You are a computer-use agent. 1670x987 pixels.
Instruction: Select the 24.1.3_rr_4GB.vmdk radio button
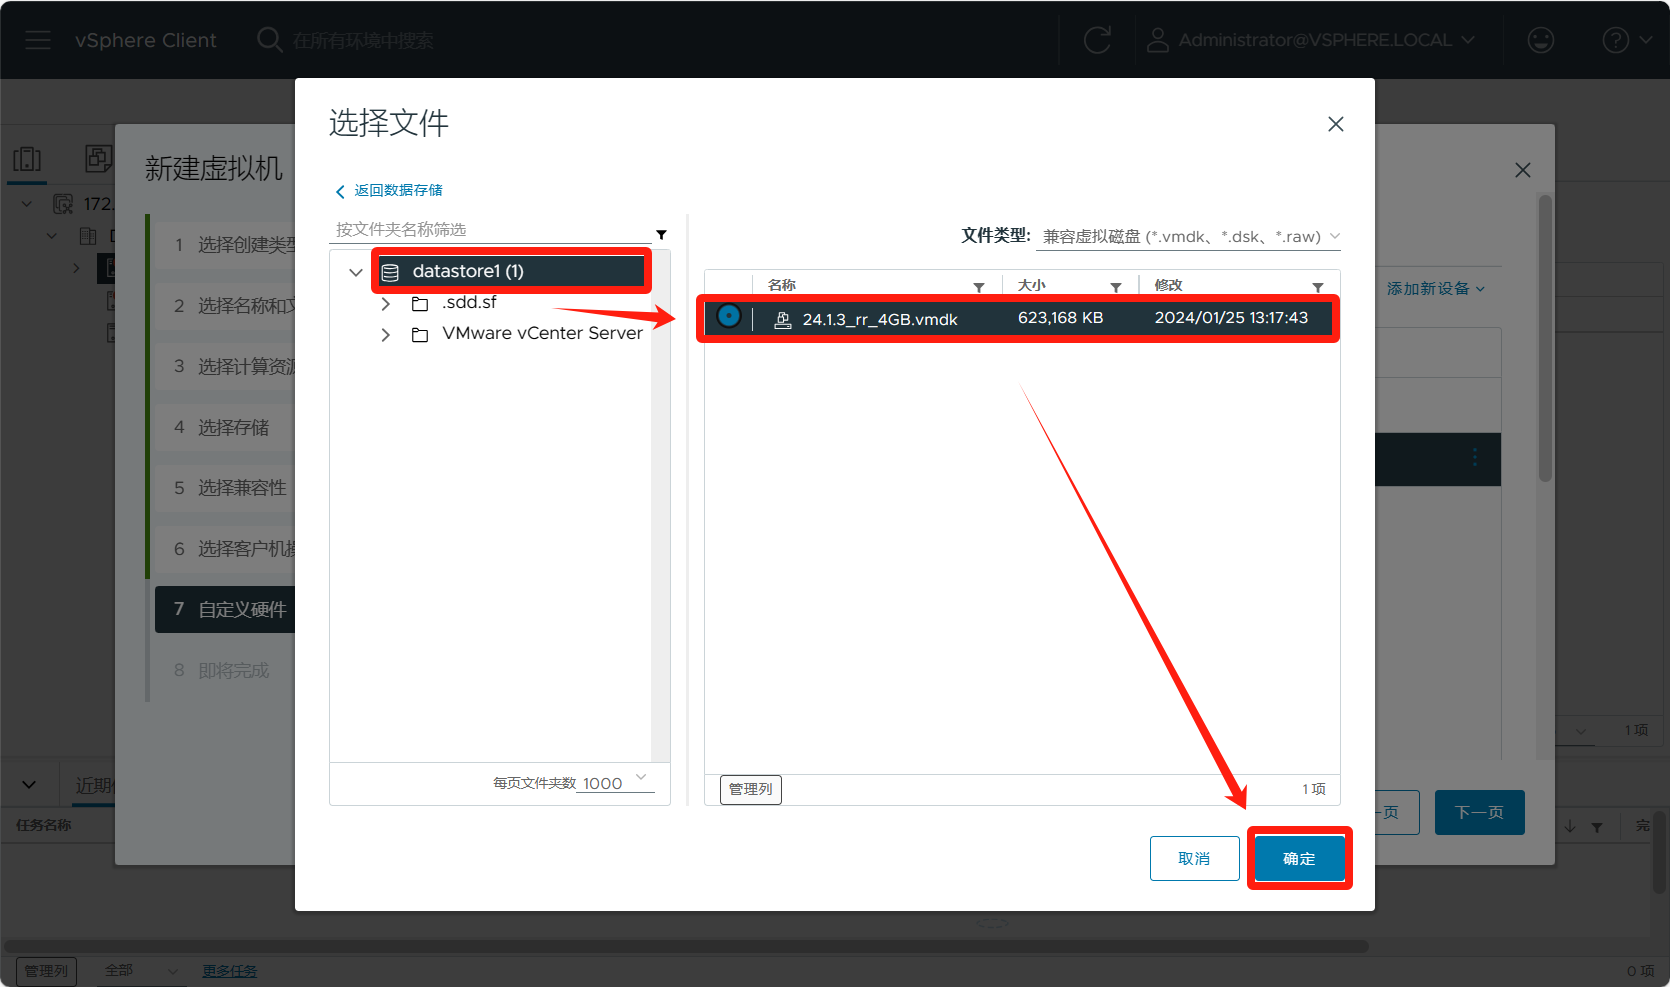(x=729, y=317)
